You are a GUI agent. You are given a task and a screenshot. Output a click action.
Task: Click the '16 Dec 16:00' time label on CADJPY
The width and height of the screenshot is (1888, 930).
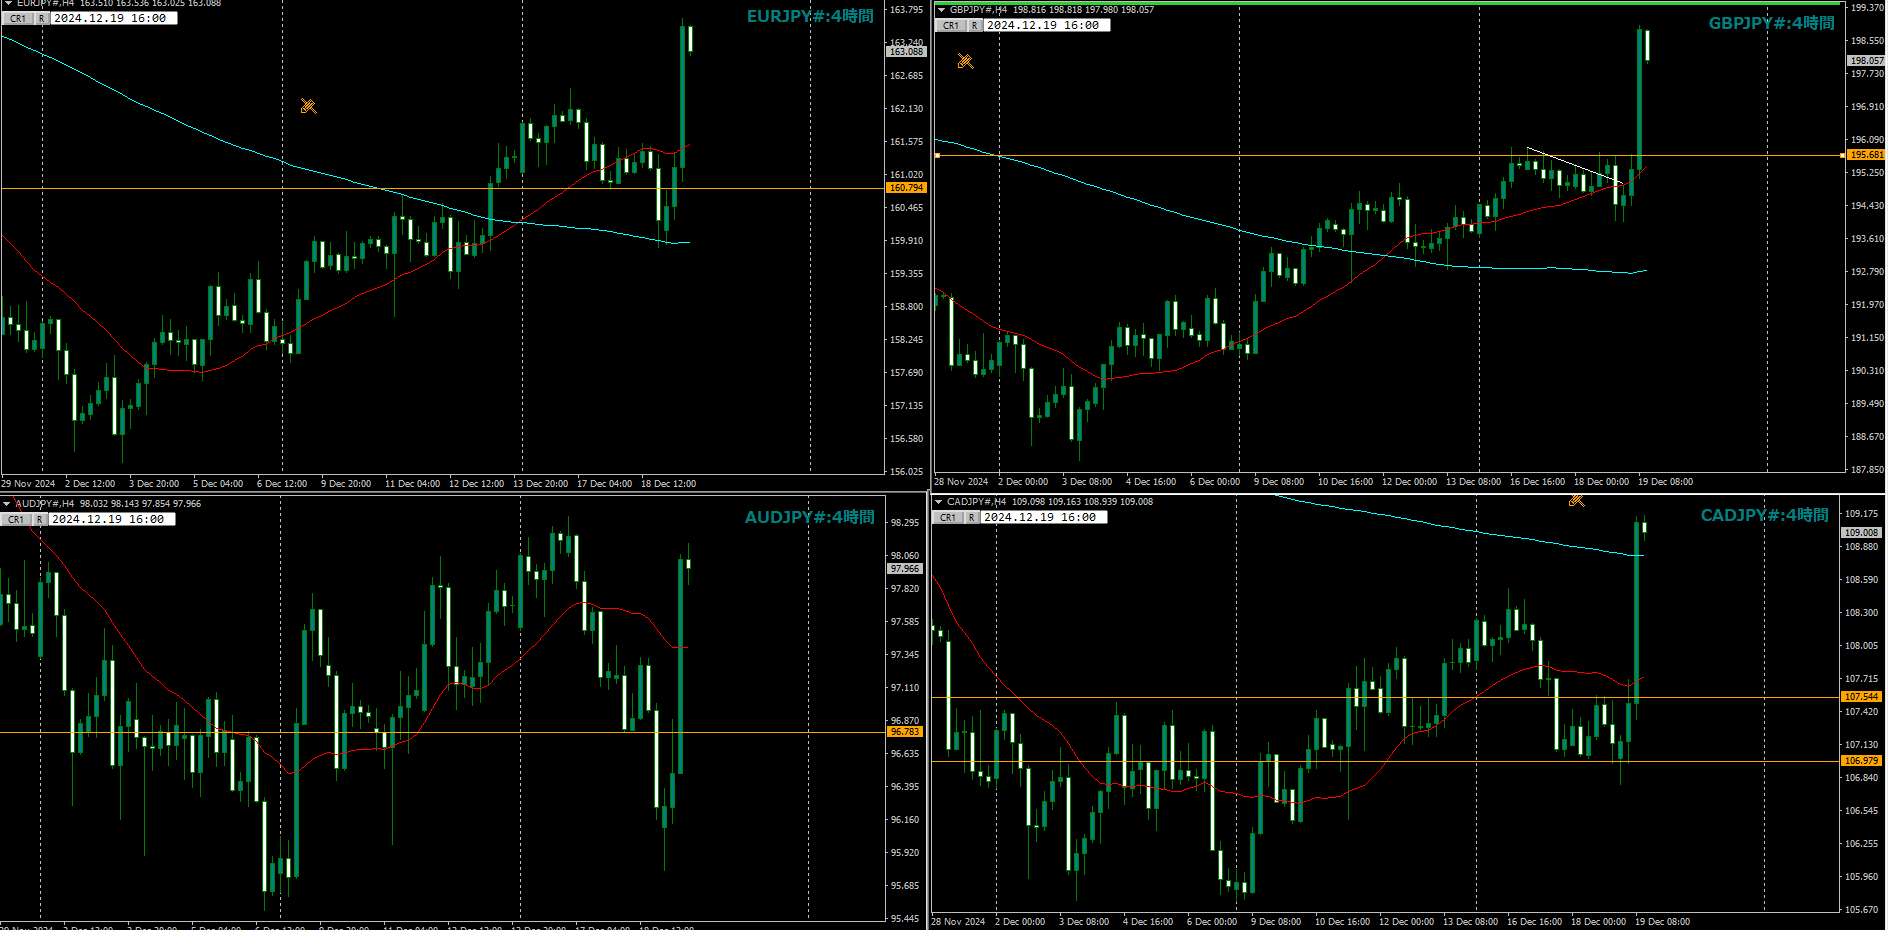point(1534,922)
